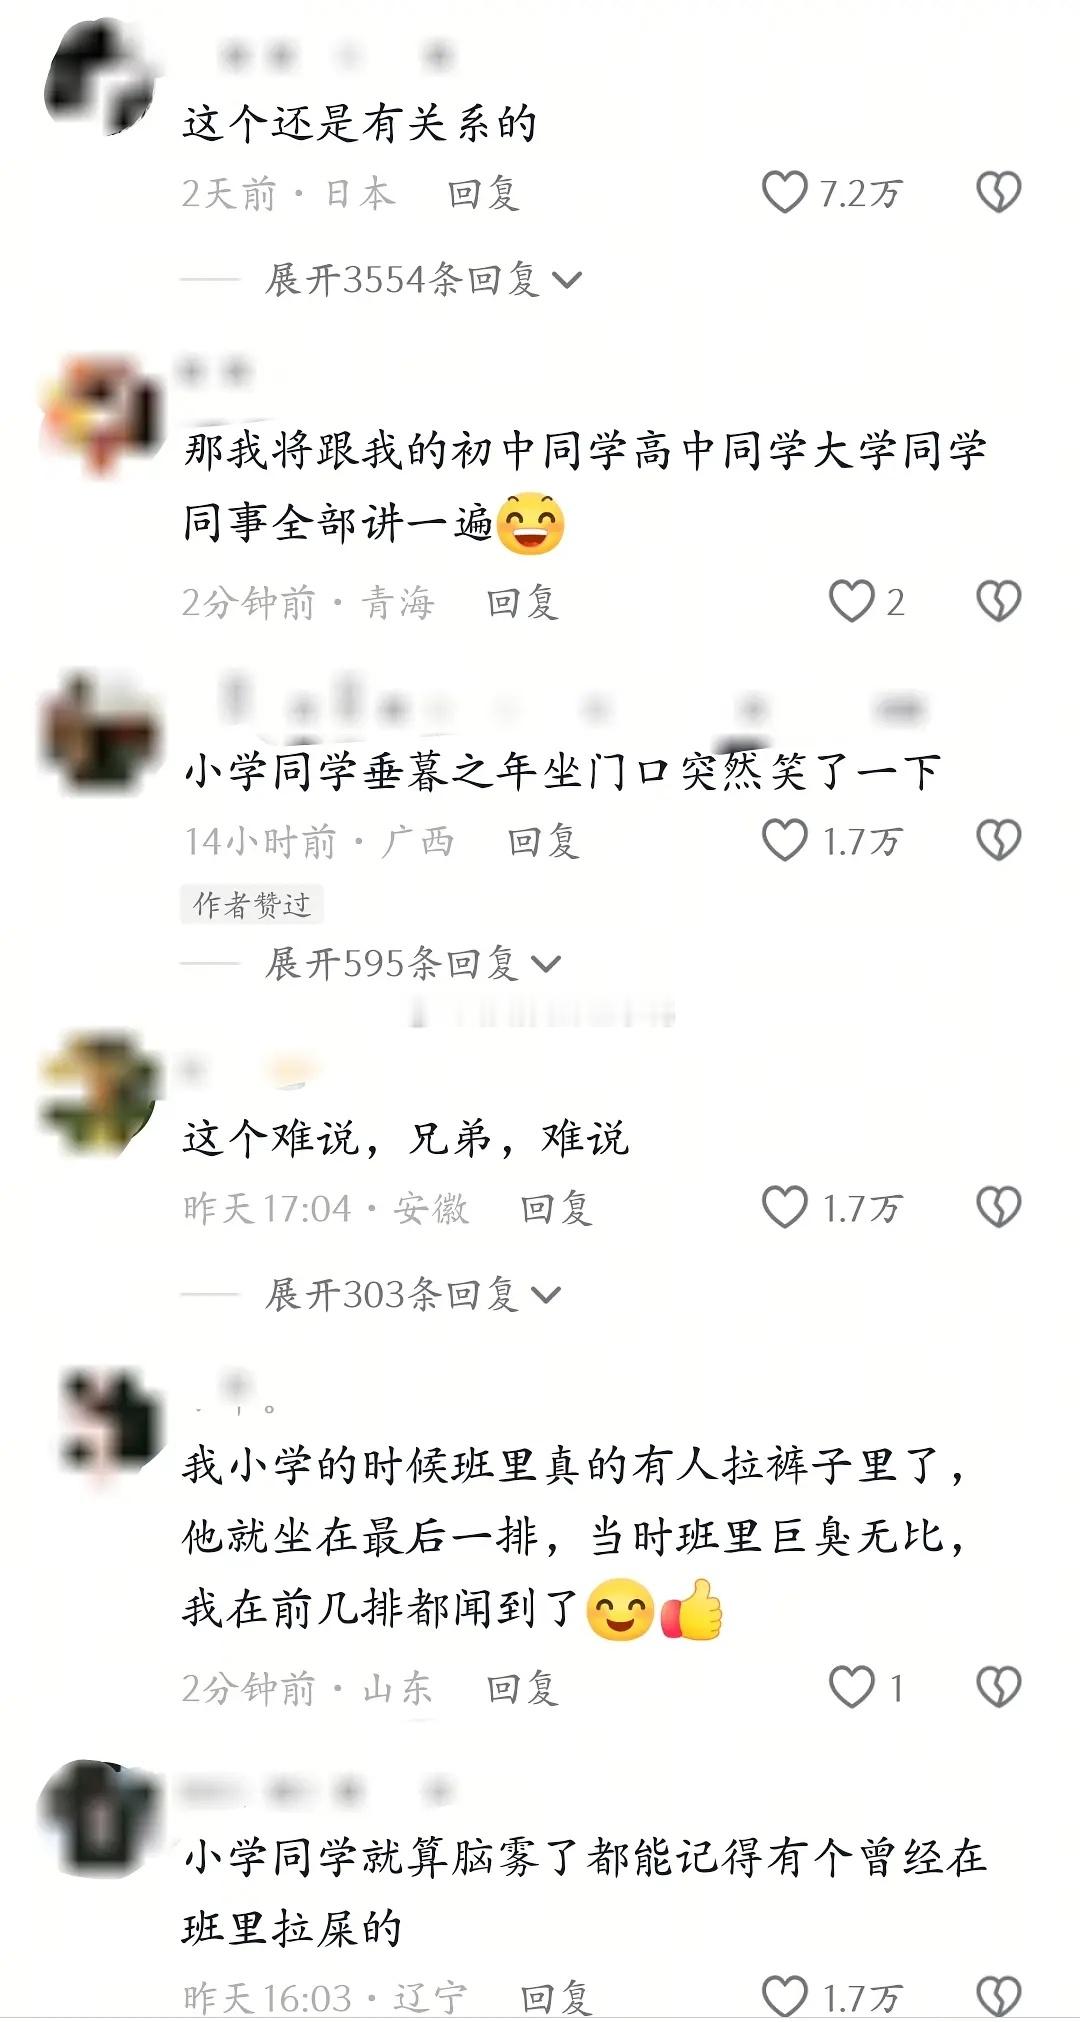
Task: Like the comment with 7.2万 likes
Action: pos(785,192)
